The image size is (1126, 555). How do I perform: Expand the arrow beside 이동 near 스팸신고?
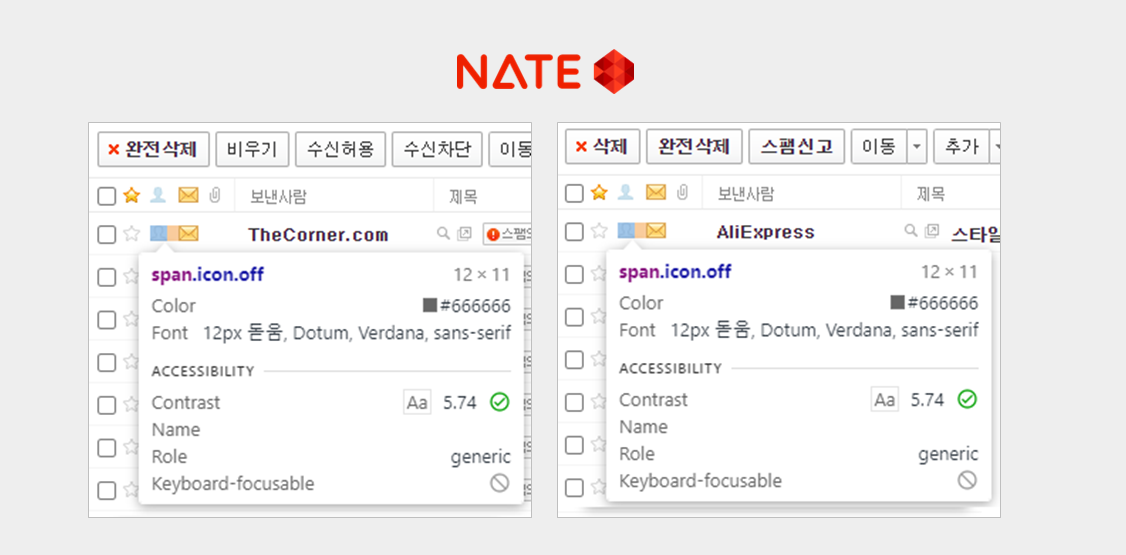[917, 146]
